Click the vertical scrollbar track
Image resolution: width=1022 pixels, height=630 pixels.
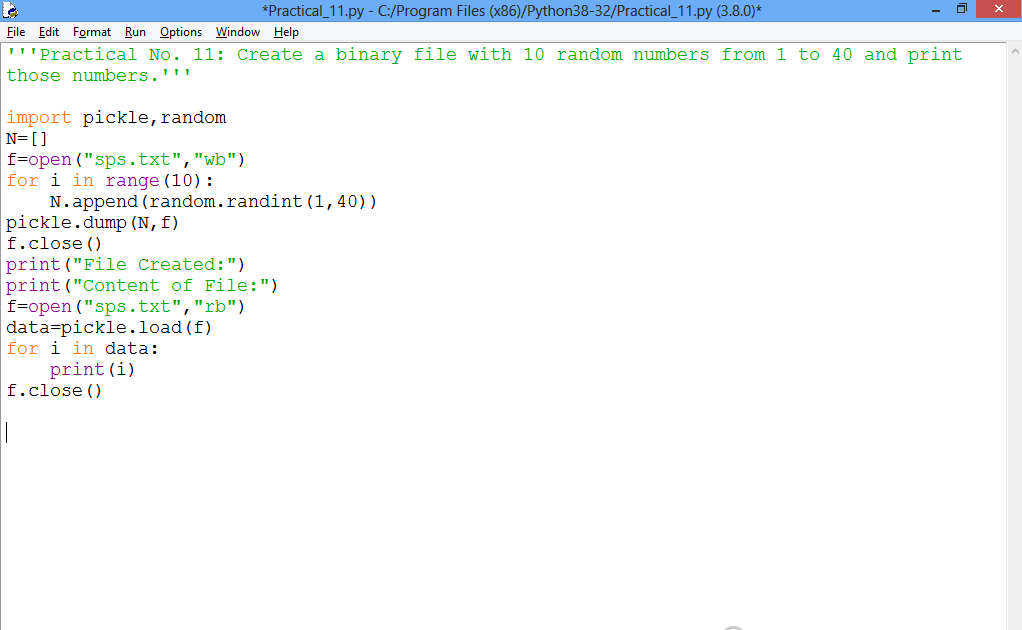coord(1014,300)
